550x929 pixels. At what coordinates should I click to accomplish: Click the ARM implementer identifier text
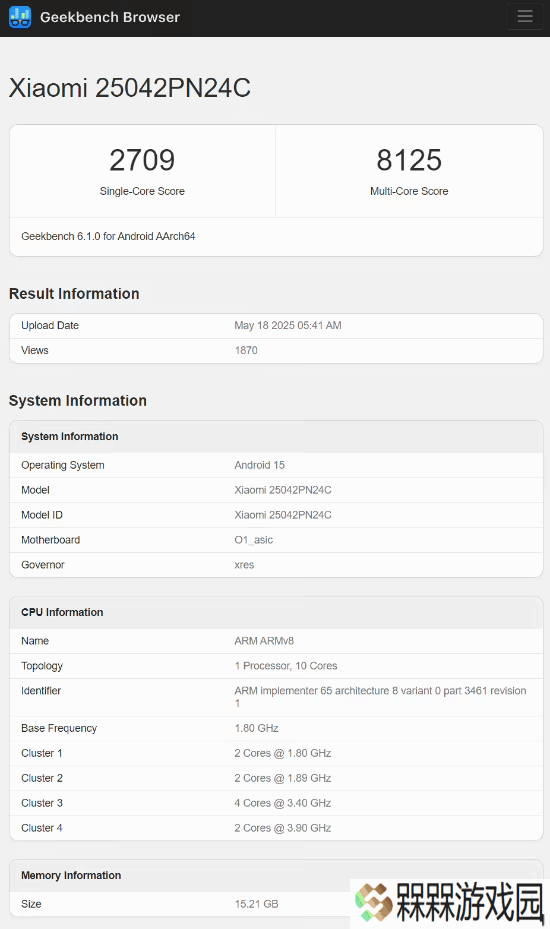(x=380, y=697)
